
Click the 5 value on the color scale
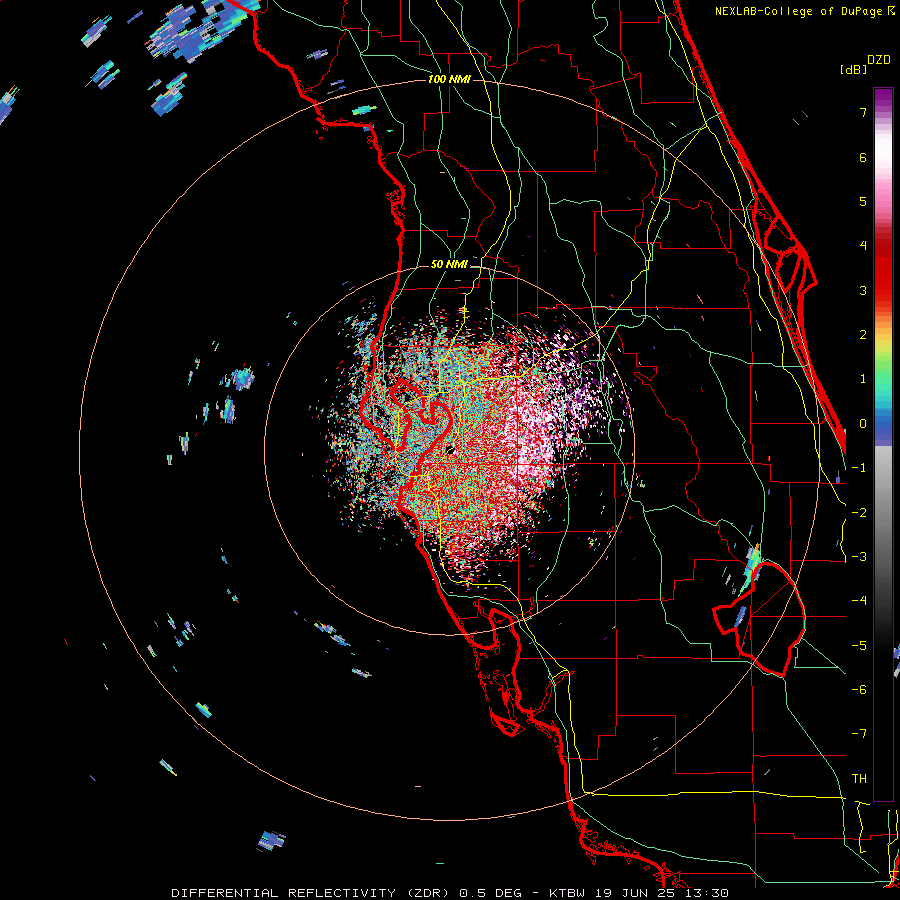pyautogui.click(x=863, y=201)
